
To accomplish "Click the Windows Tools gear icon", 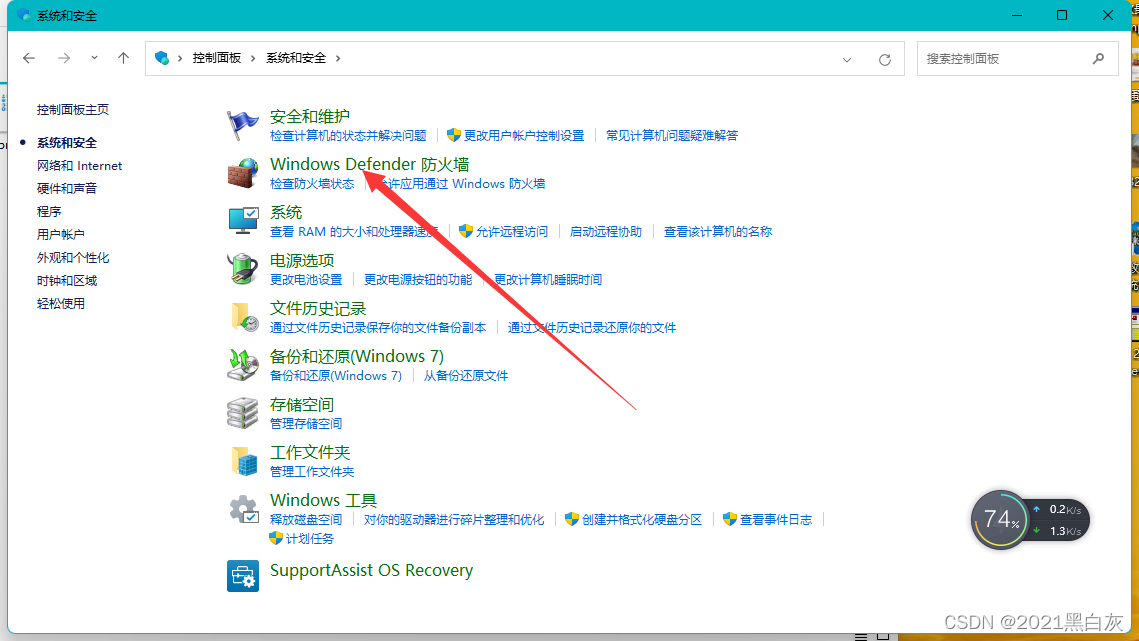I will click(243, 509).
